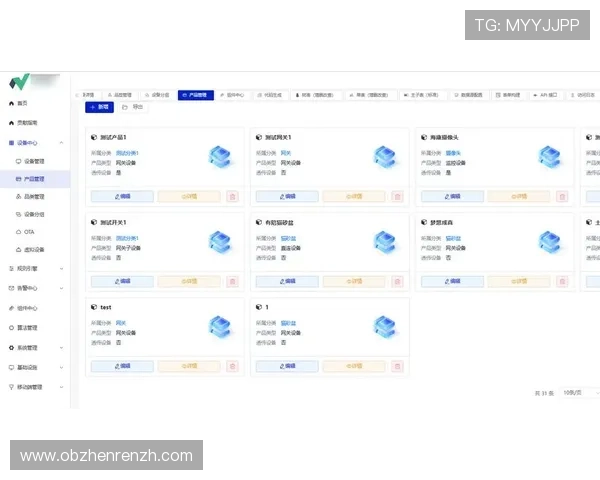Viewport: 600px width, 480px height.
Task: Switch to the API接口 top tab
Action: point(545,95)
